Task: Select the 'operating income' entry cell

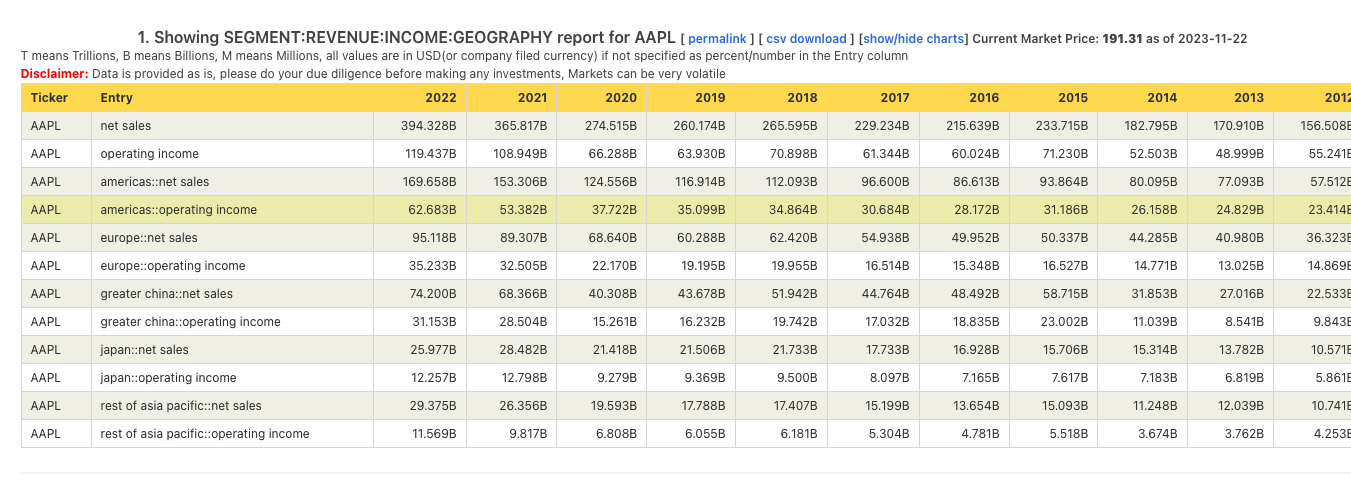Action: pos(232,154)
